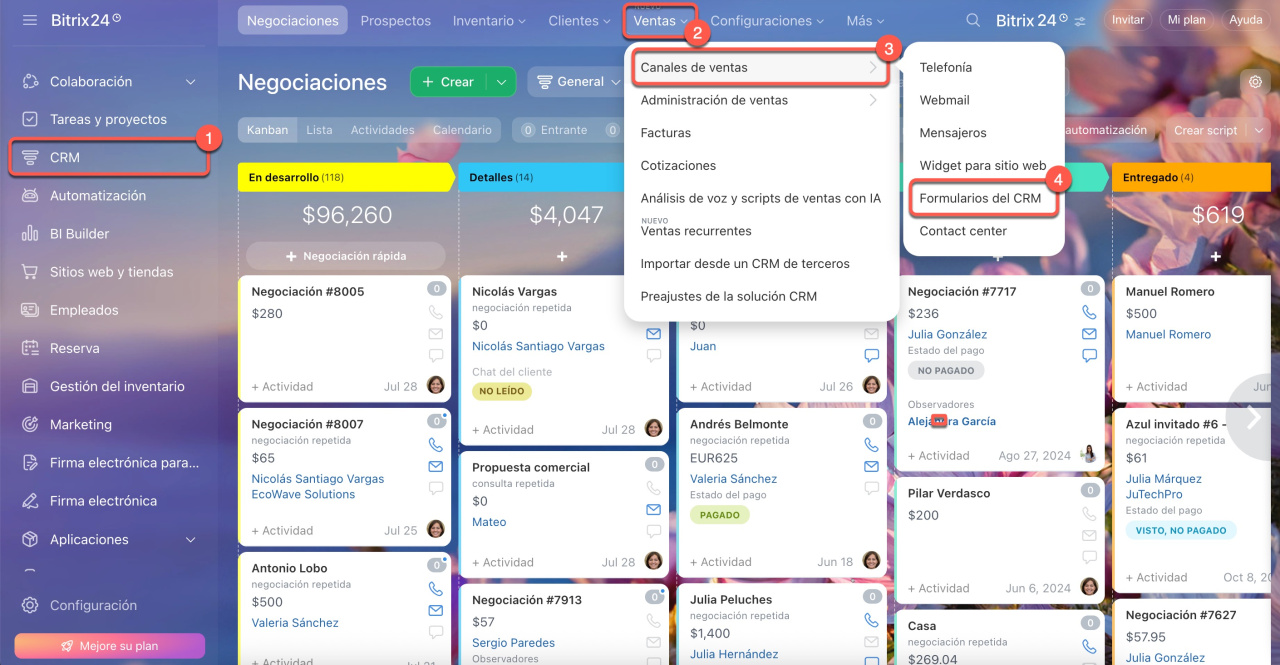
Task: Open the Inventario dropdown in top nav
Action: pyautogui.click(x=490, y=20)
